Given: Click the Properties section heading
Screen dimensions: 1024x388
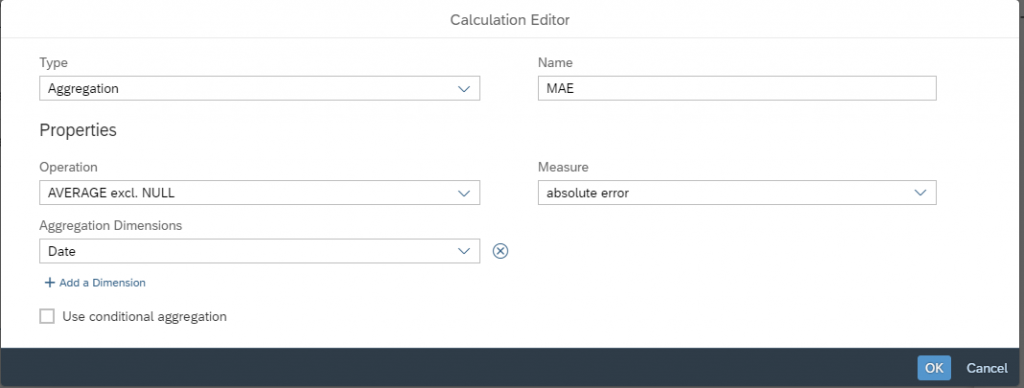Looking at the screenshot, I should (78, 130).
